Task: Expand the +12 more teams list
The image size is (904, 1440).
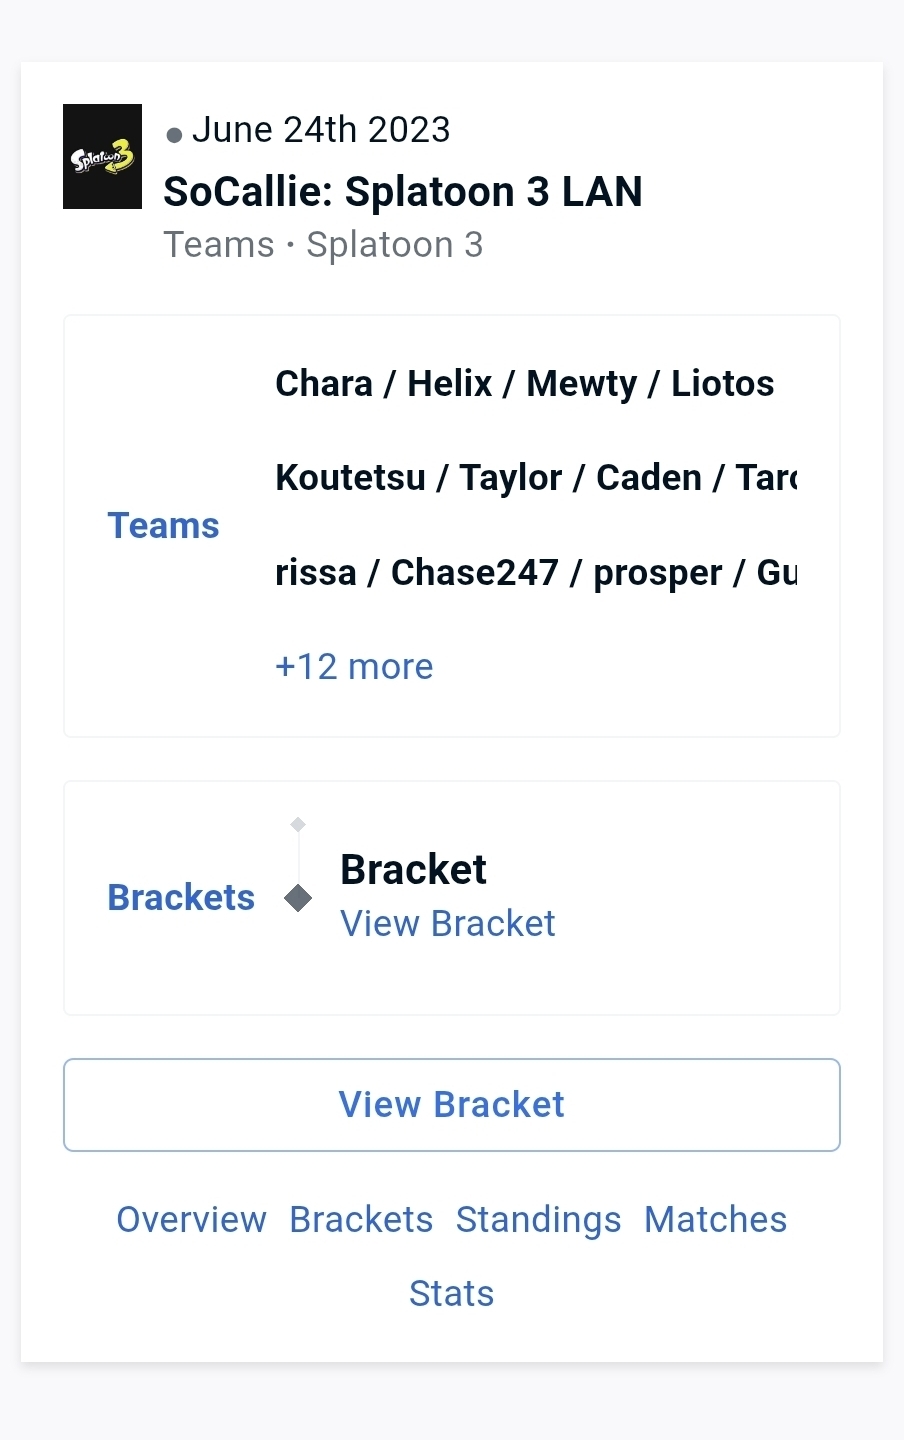Action: tap(354, 667)
